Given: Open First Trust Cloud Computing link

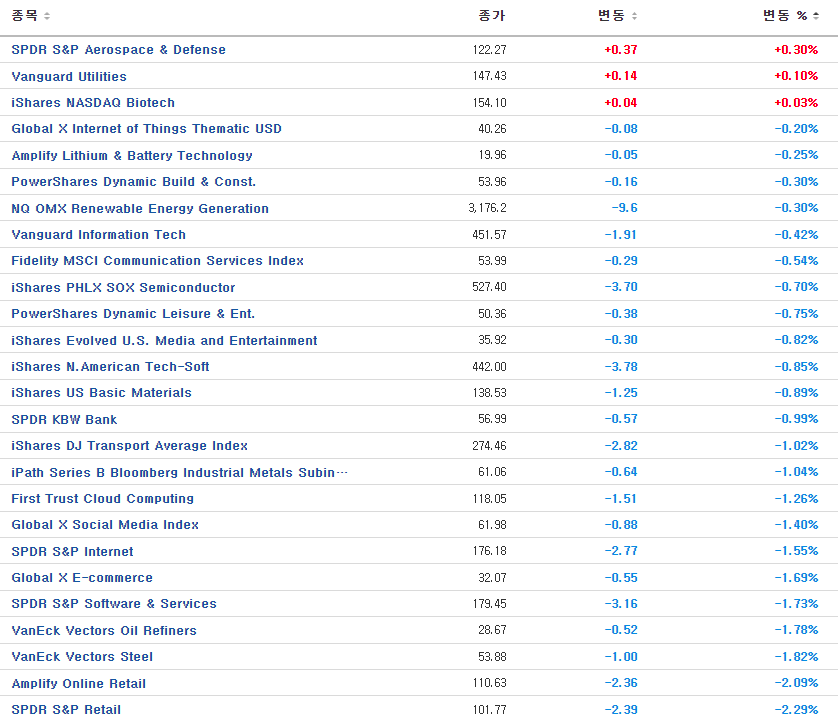Looking at the screenshot, I should click(103, 498).
